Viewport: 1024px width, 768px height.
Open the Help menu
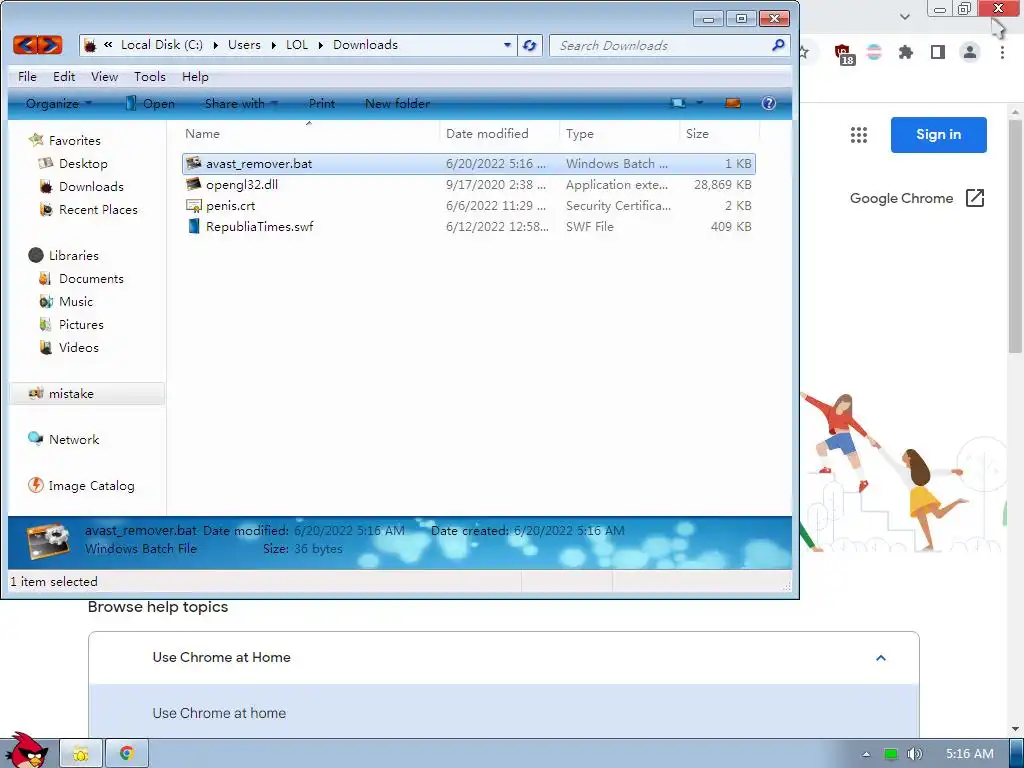(195, 76)
